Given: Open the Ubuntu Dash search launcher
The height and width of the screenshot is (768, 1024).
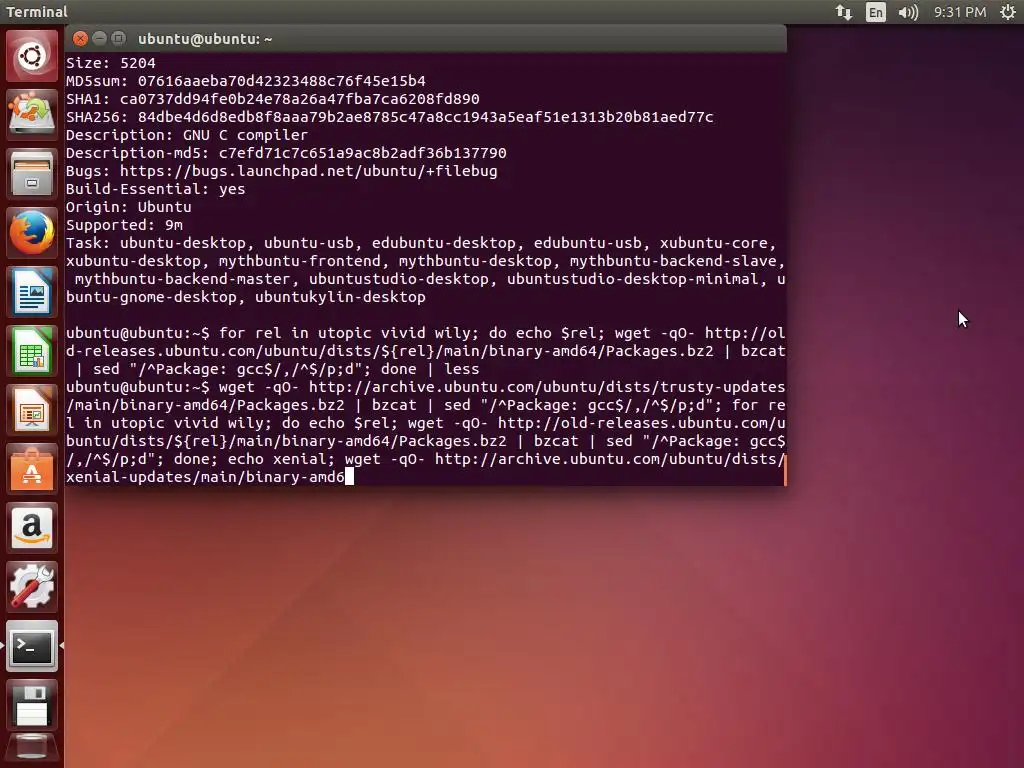Looking at the screenshot, I should pos(31,56).
